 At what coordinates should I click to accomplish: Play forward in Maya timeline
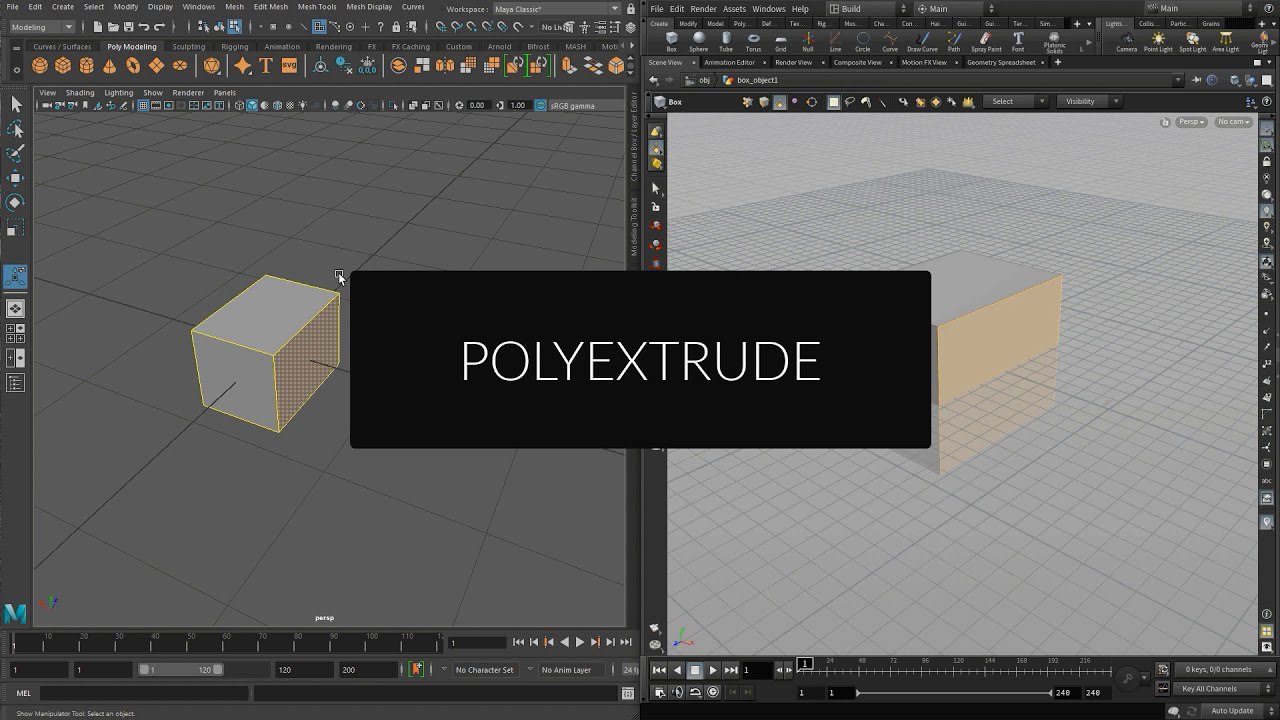click(x=579, y=642)
